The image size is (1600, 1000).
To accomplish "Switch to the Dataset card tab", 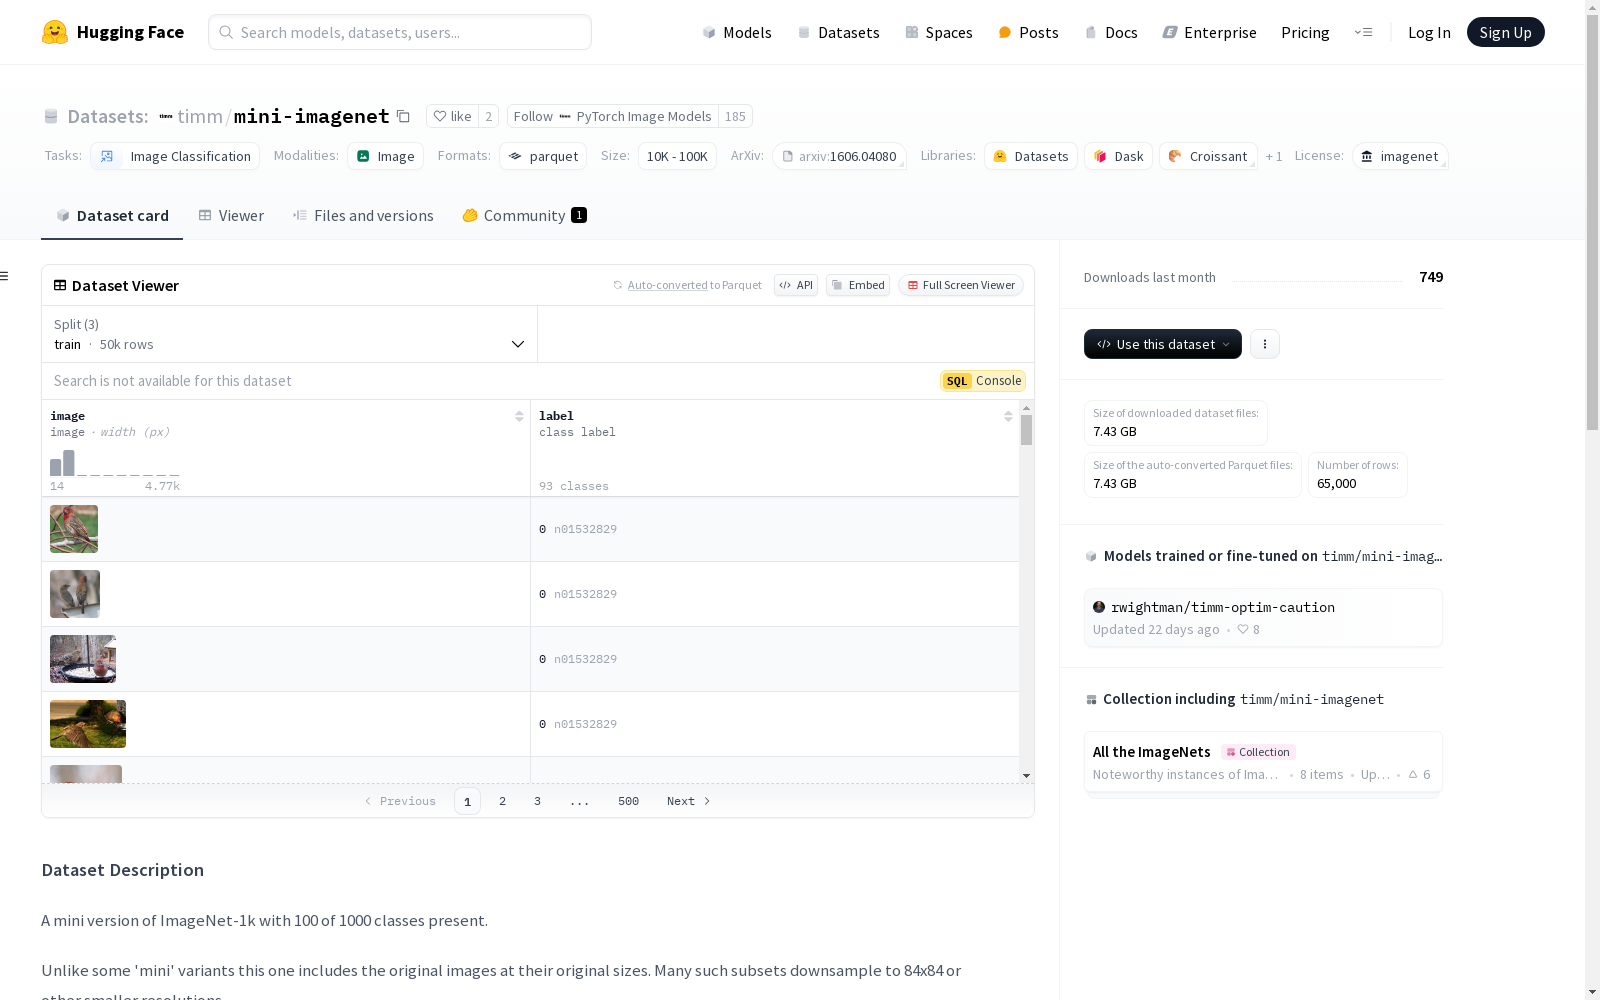I will (112, 216).
